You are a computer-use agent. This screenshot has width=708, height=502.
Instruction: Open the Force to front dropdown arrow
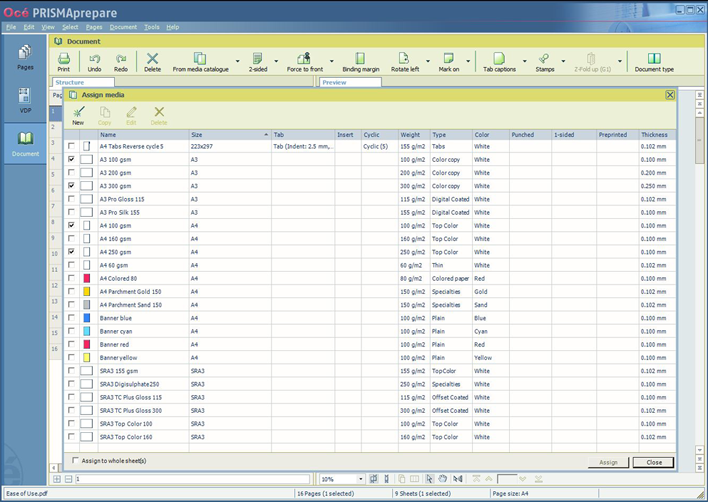331,61
